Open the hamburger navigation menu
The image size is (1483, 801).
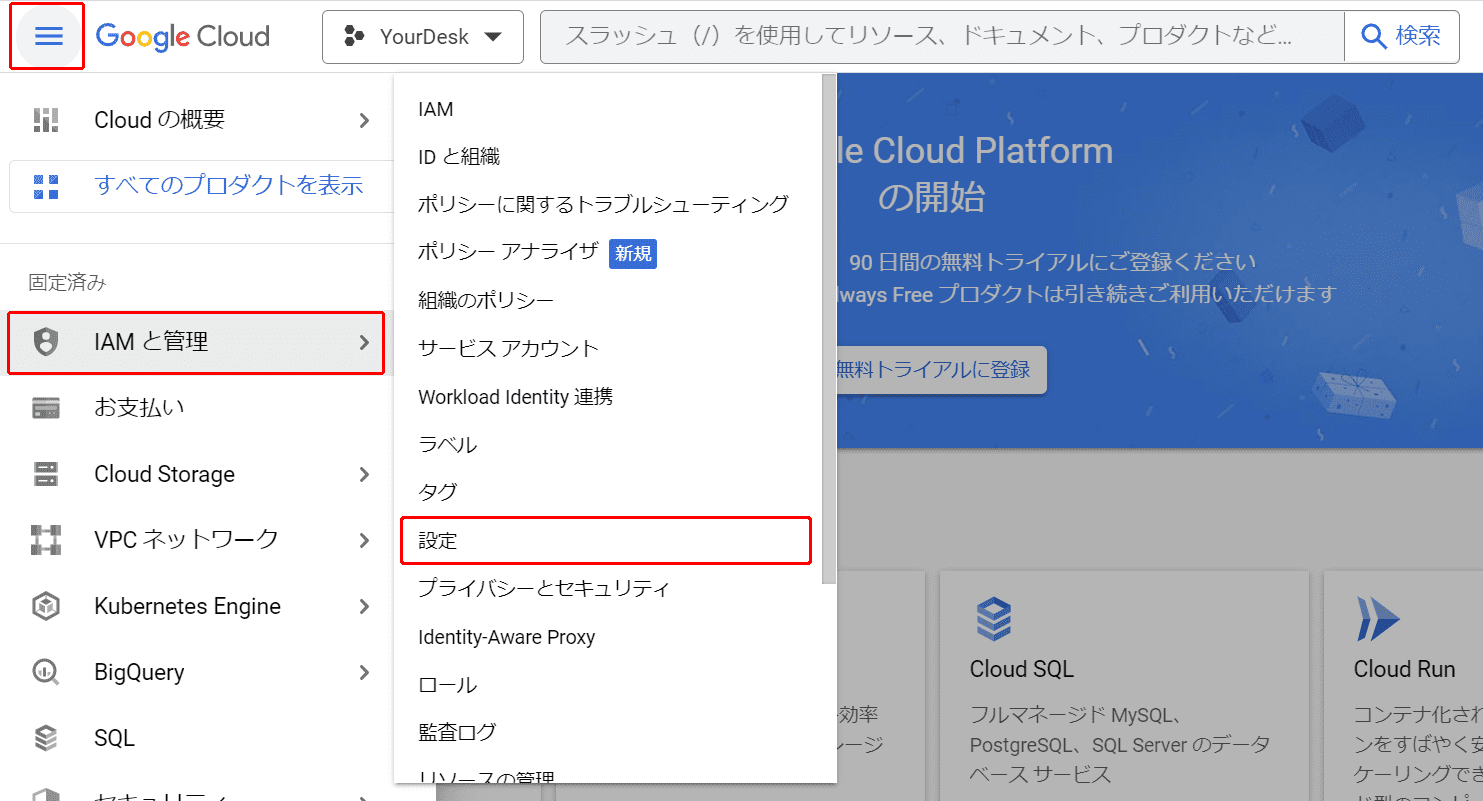49,37
